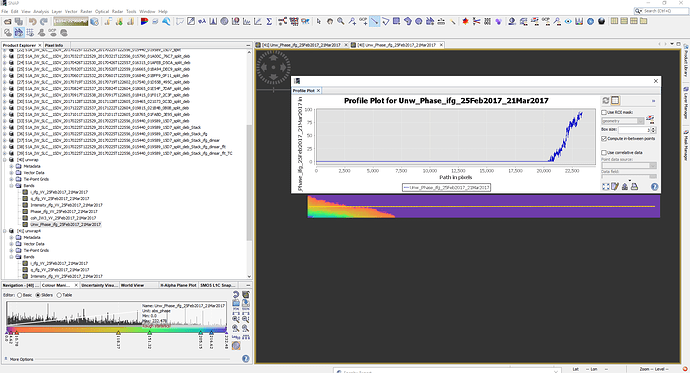Select Unw_Phase_ifg_25Feb2017_21Mar2017 band in tree
Image resolution: width=690 pixels, height=373 pixels.
[x=66, y=225]
